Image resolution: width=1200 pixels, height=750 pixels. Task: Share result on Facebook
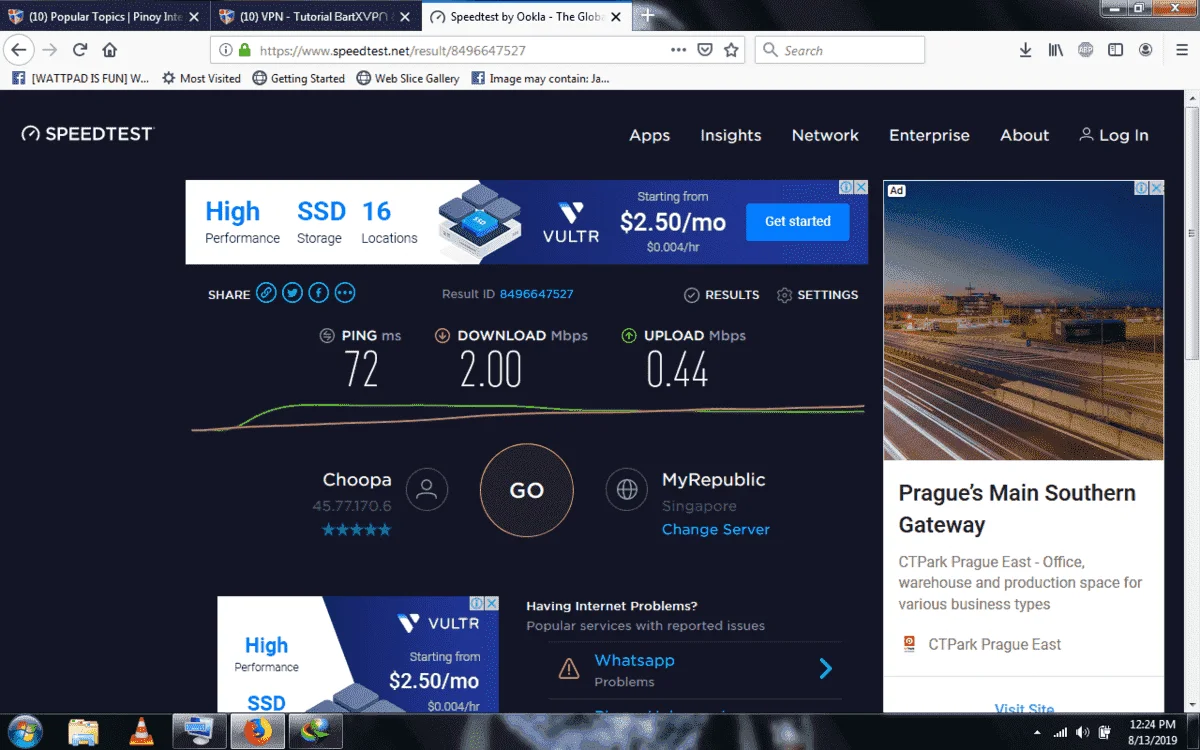pos(318,293)
